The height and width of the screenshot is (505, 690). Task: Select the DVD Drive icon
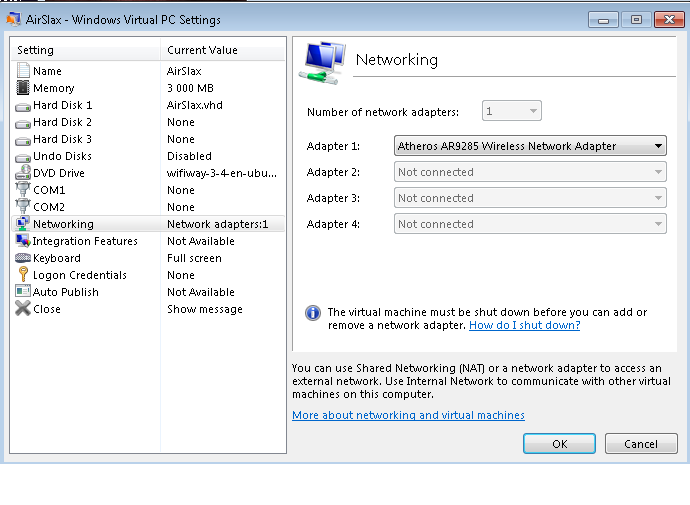pyautogui.click(x=23, y=173)
